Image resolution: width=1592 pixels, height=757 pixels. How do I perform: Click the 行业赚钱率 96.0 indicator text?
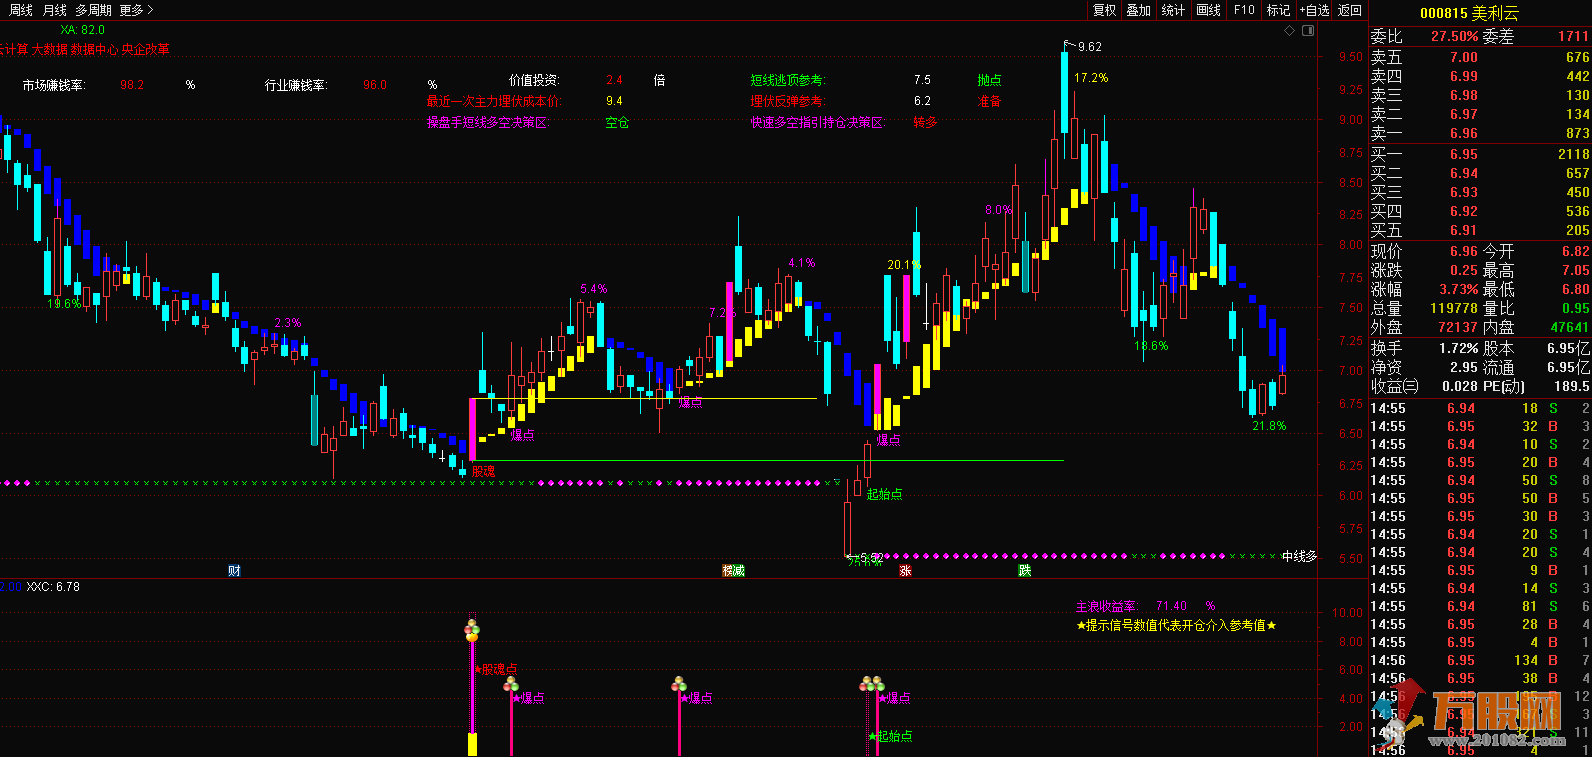tap(326, 85)
